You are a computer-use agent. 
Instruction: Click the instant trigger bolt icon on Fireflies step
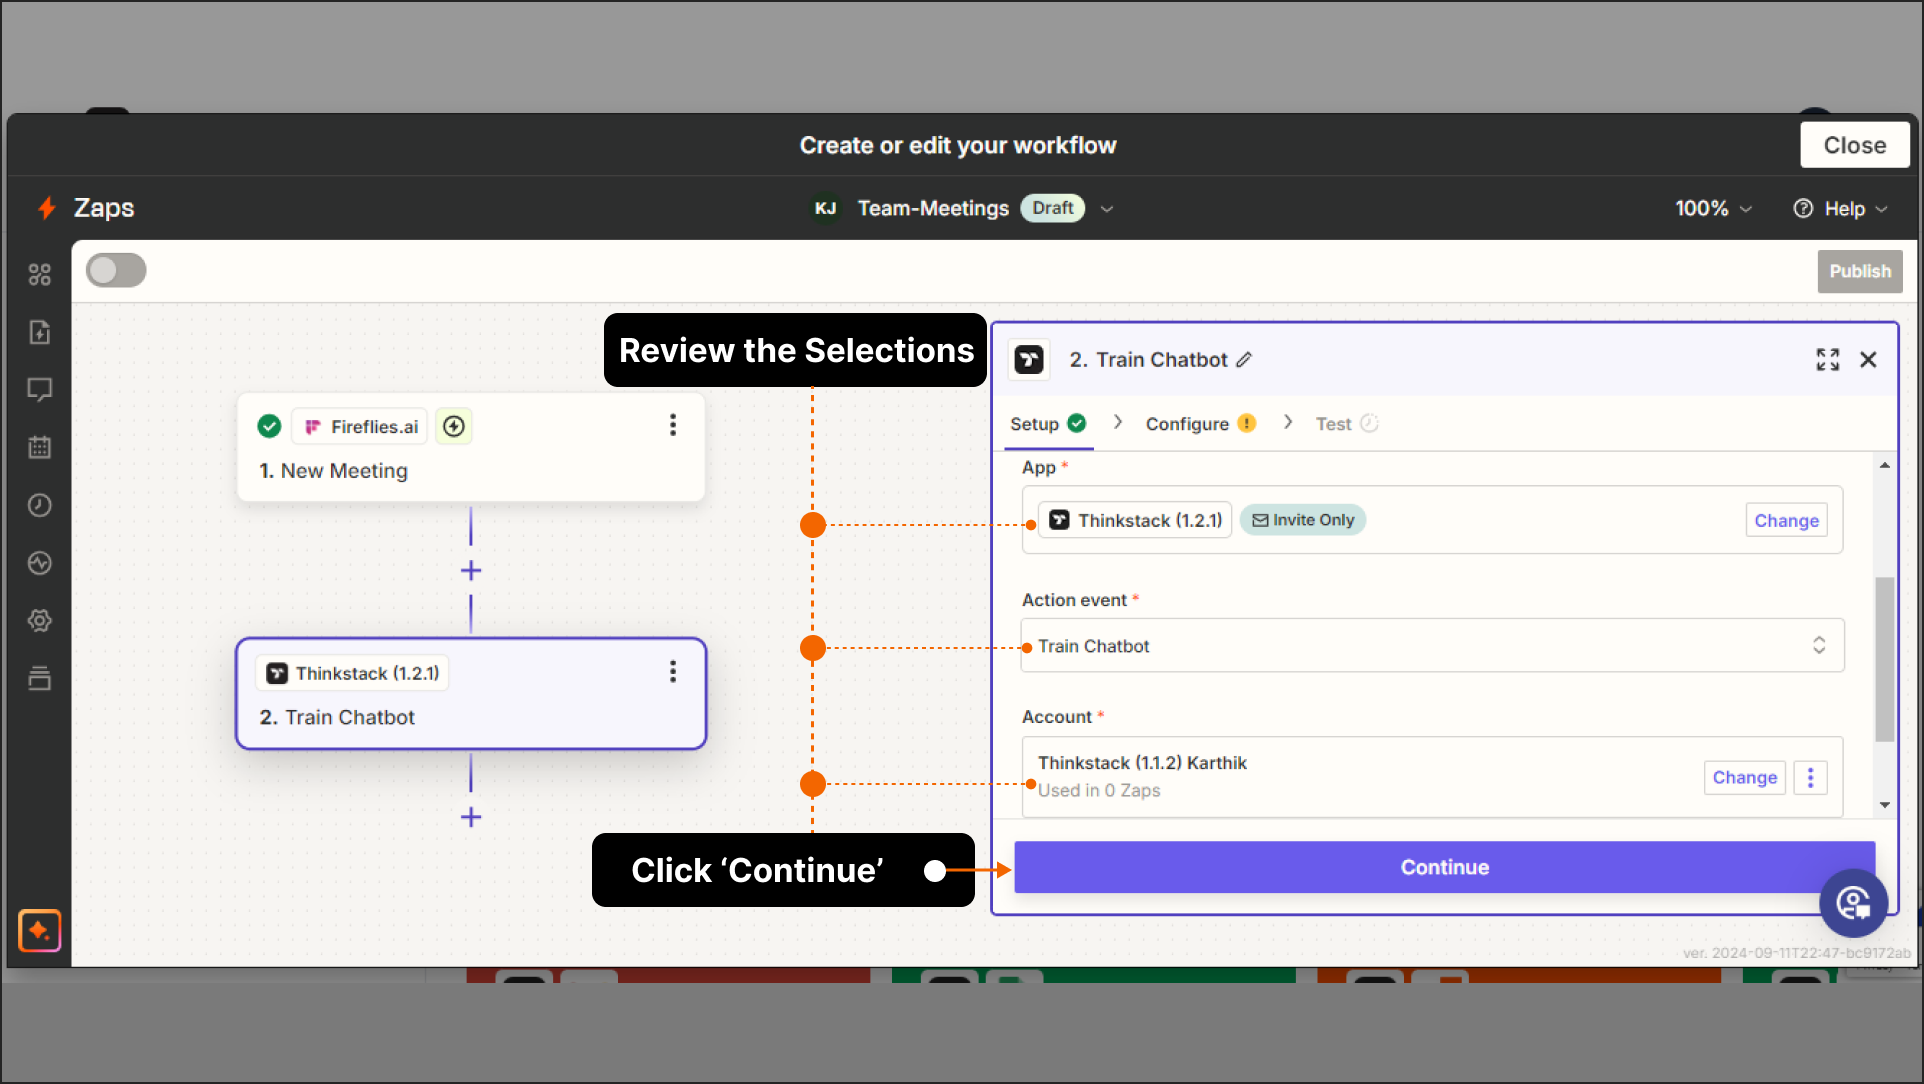[x=454, y=427]
